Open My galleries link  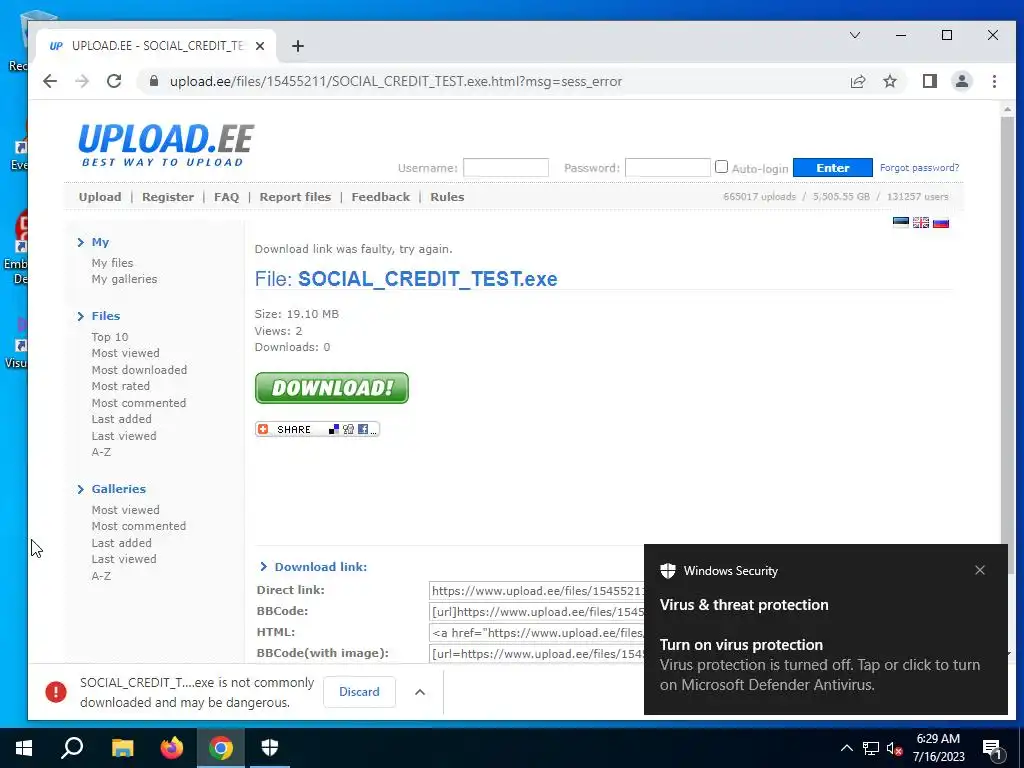coord(124,279)
